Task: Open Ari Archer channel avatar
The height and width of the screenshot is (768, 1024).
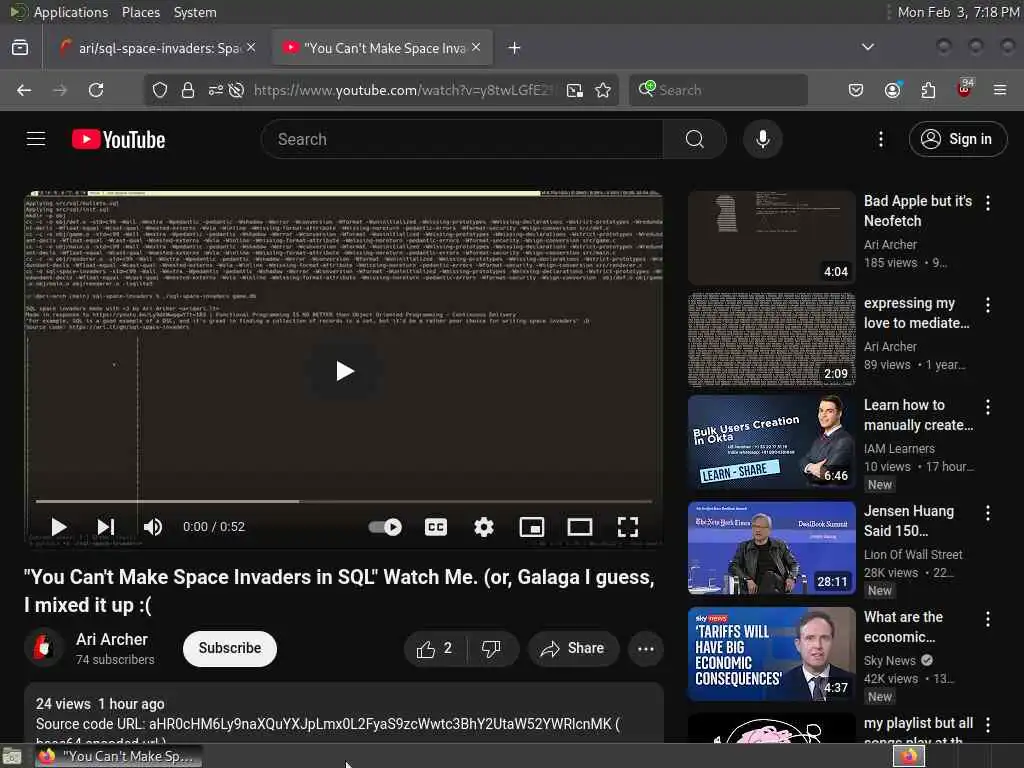Action: (43, 647)
